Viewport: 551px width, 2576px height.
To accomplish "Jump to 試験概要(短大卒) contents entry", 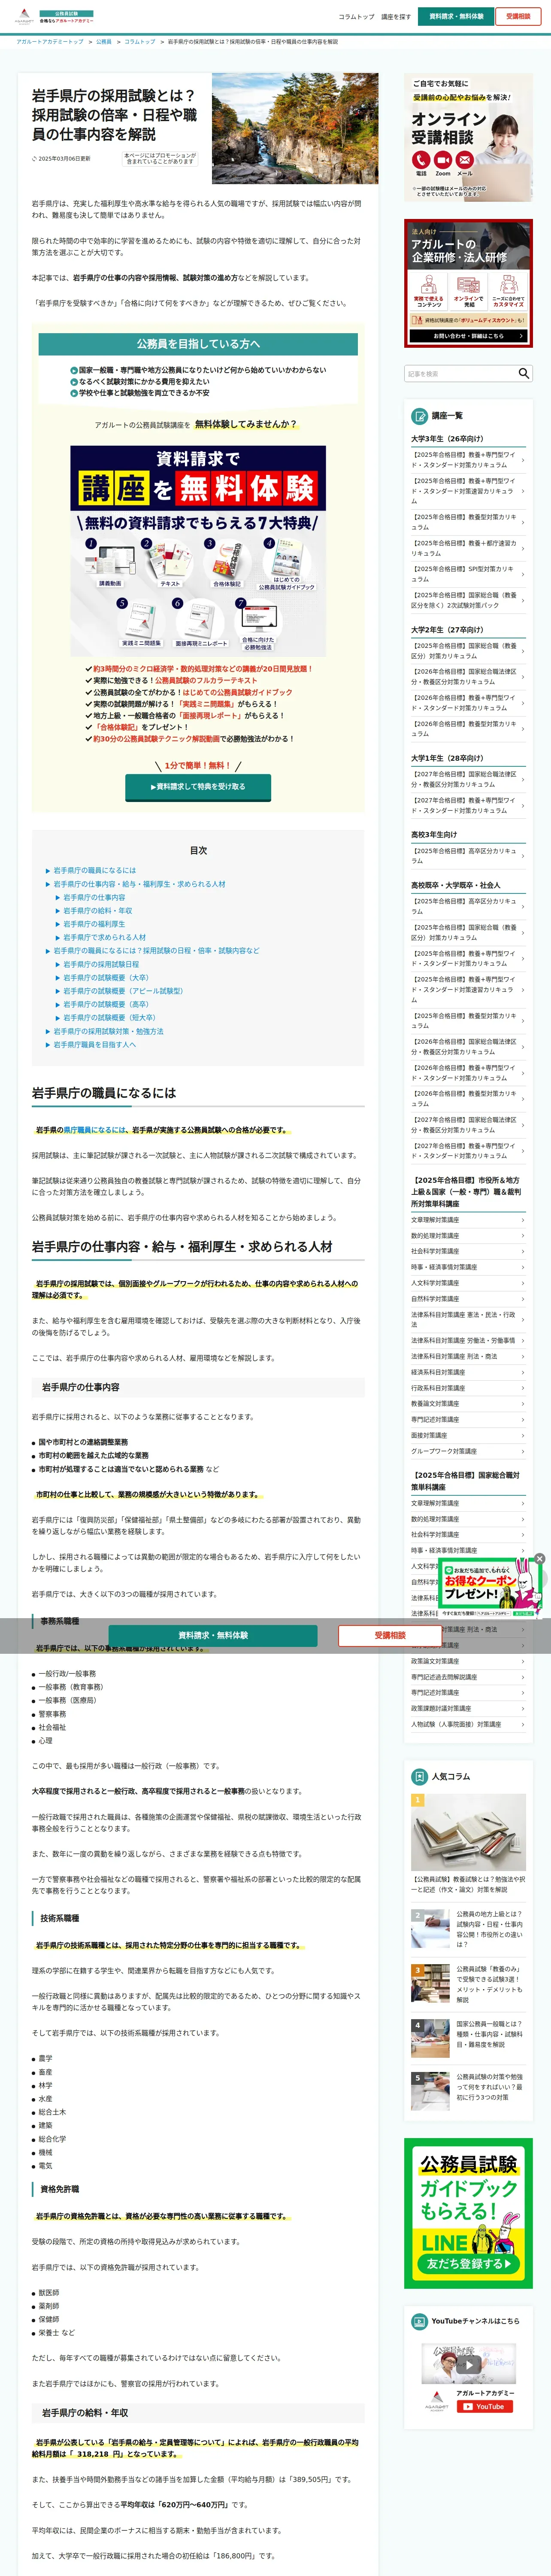I will [109, 1017].
